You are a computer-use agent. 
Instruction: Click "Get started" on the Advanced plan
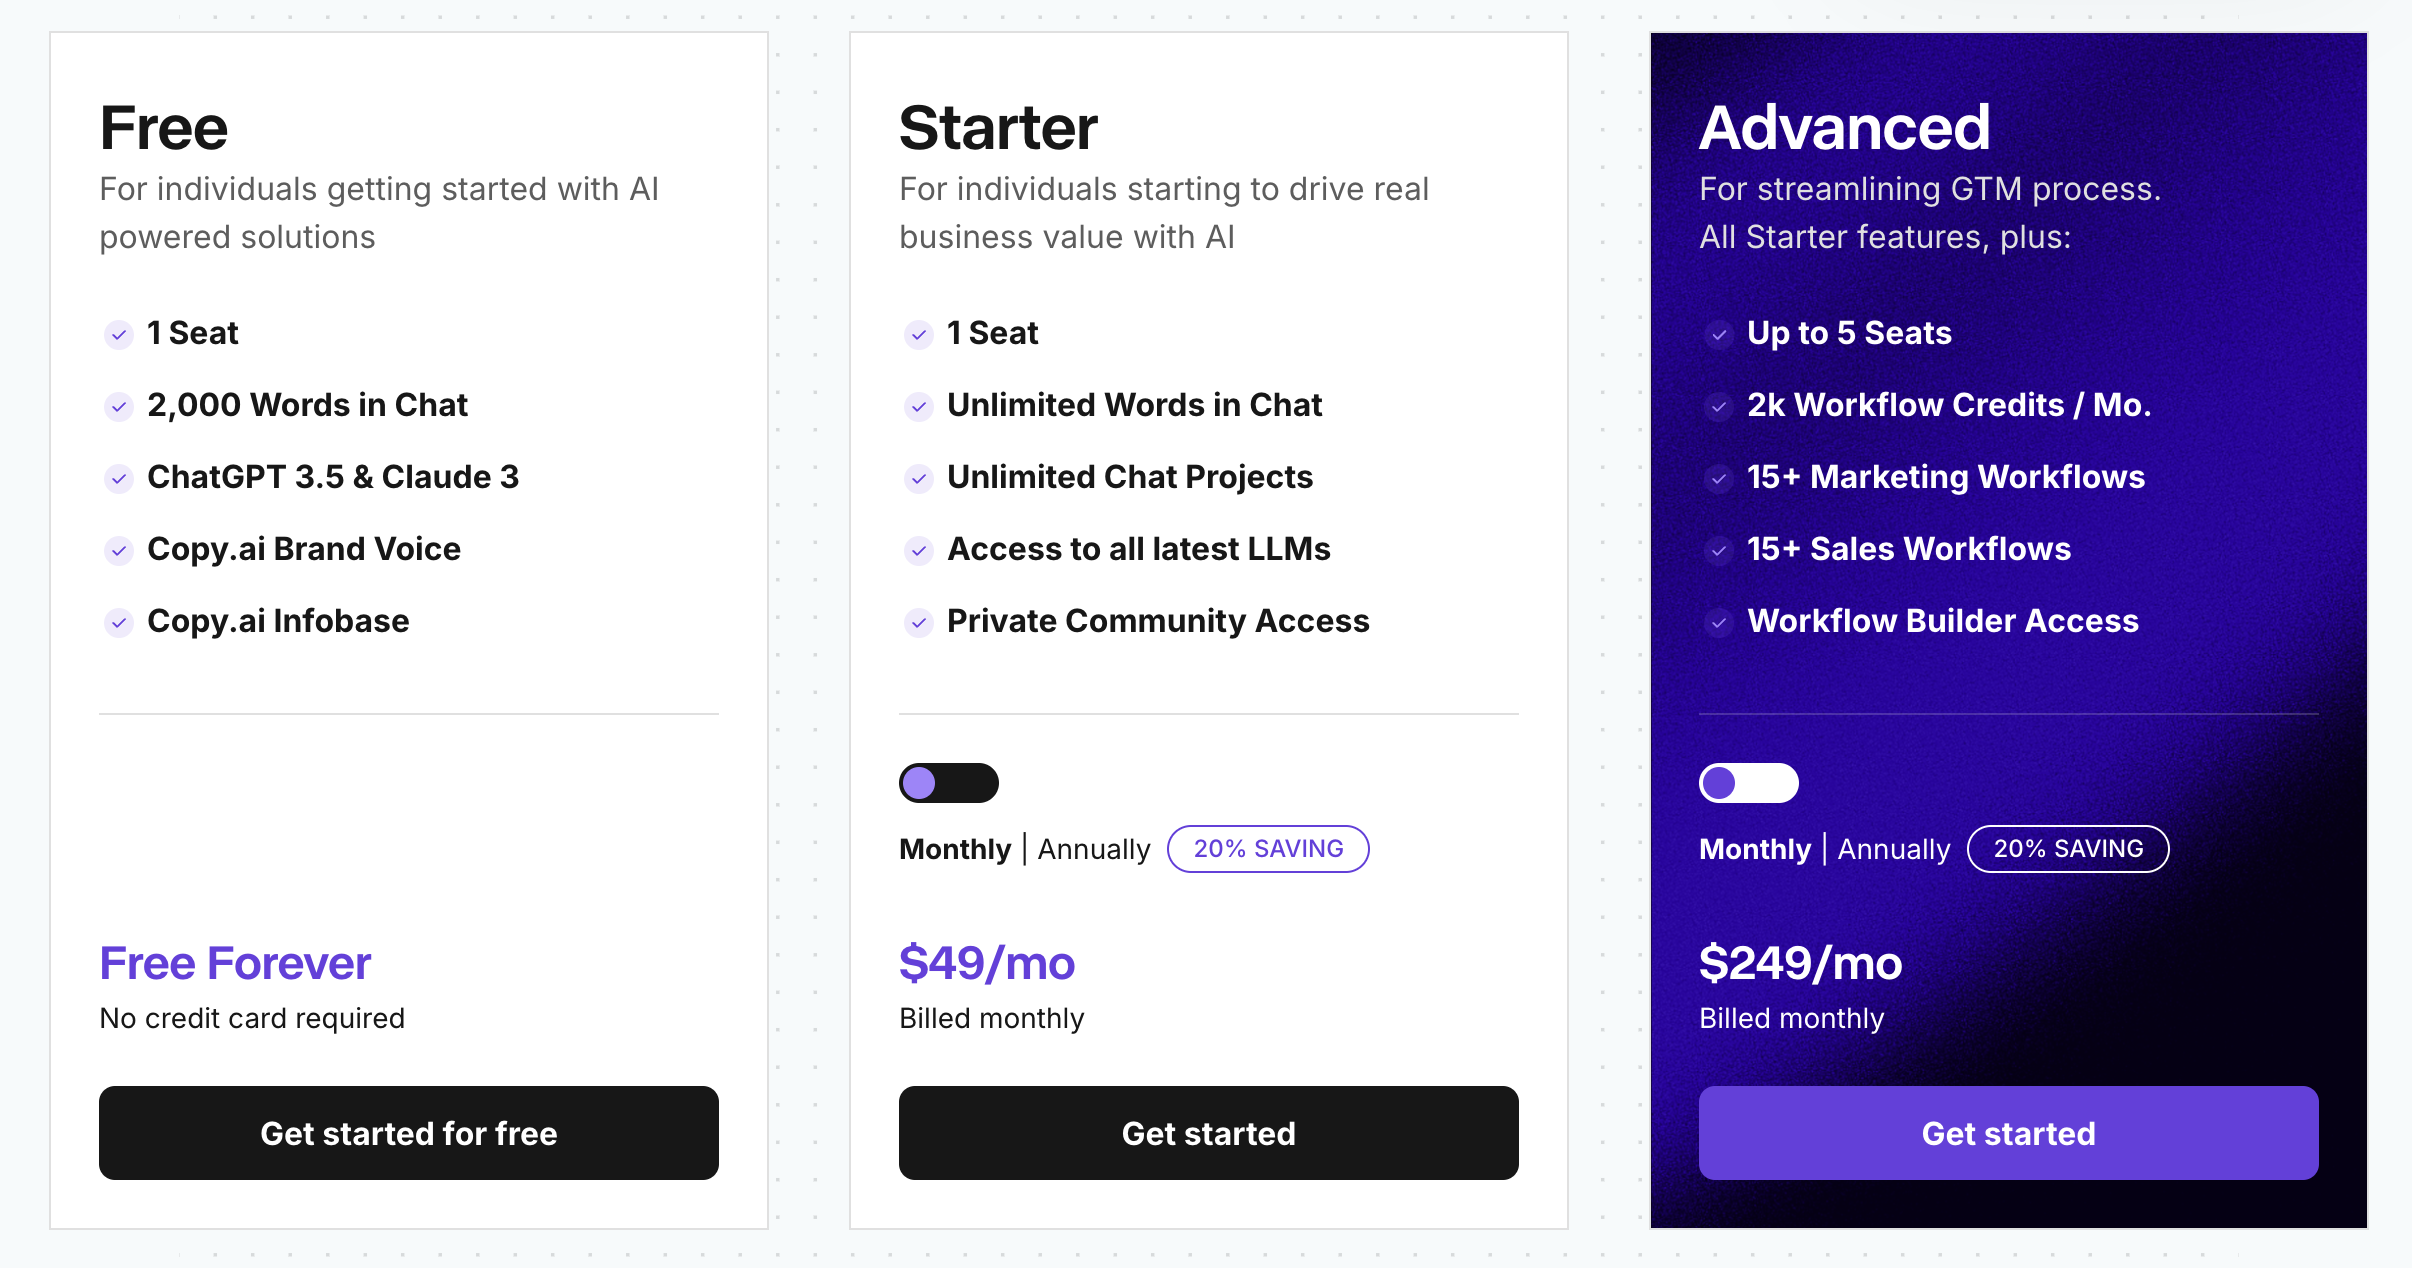(2008, 1133)
